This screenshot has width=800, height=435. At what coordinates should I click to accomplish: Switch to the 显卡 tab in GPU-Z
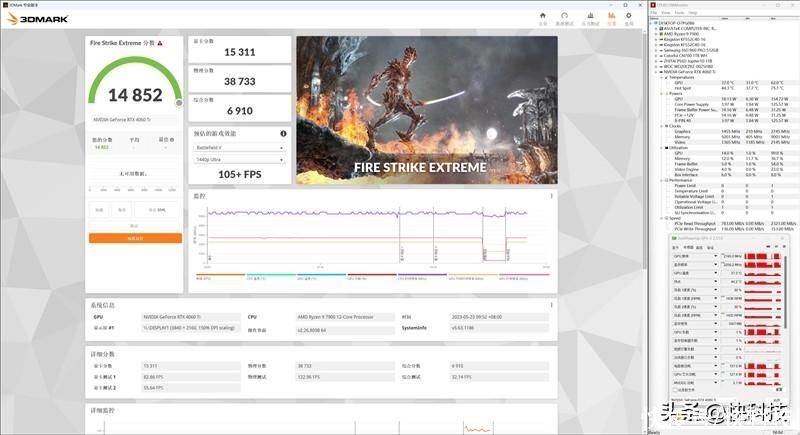[x=676, y=248]
